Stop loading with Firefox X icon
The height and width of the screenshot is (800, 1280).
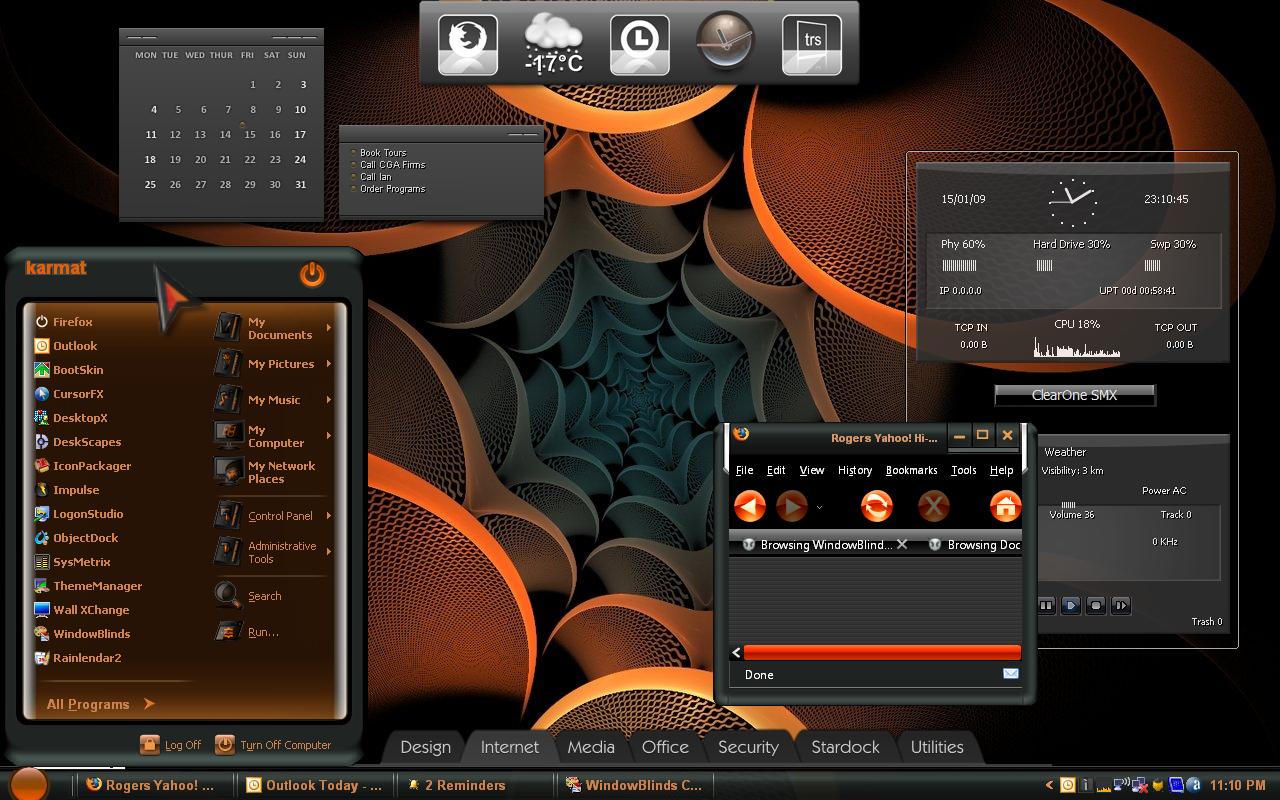point(933,506)
